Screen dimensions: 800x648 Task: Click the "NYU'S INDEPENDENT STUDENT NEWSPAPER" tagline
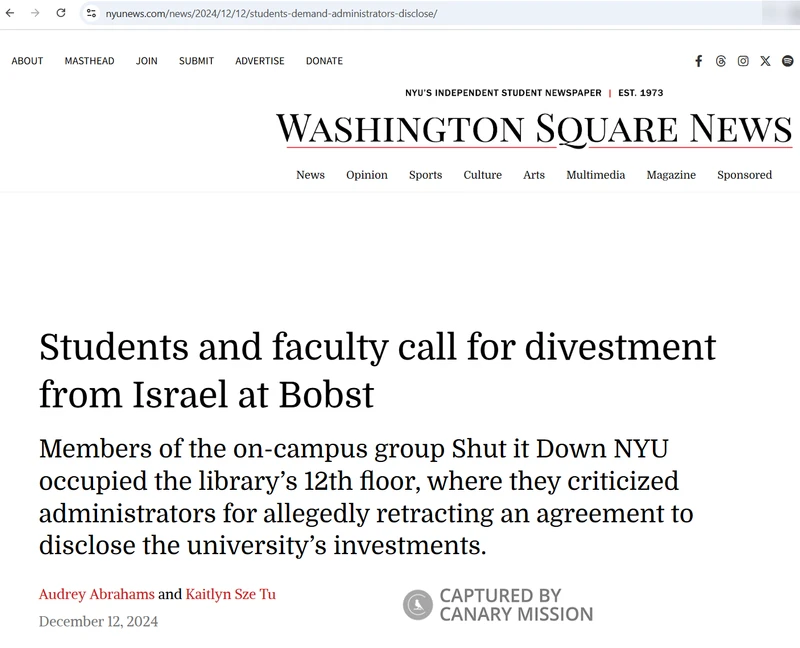pos(504,93)
